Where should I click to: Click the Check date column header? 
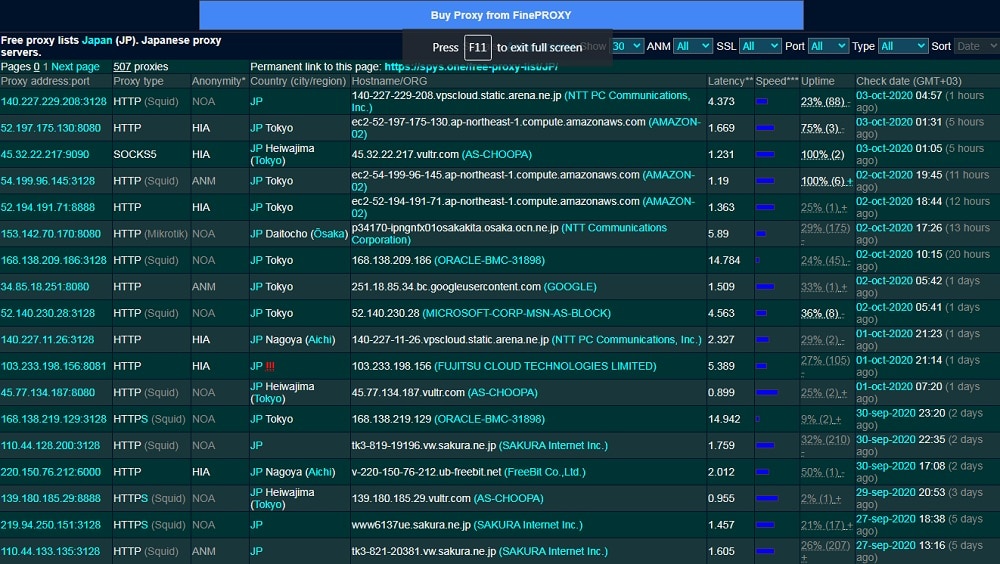[x=909, y=81]
